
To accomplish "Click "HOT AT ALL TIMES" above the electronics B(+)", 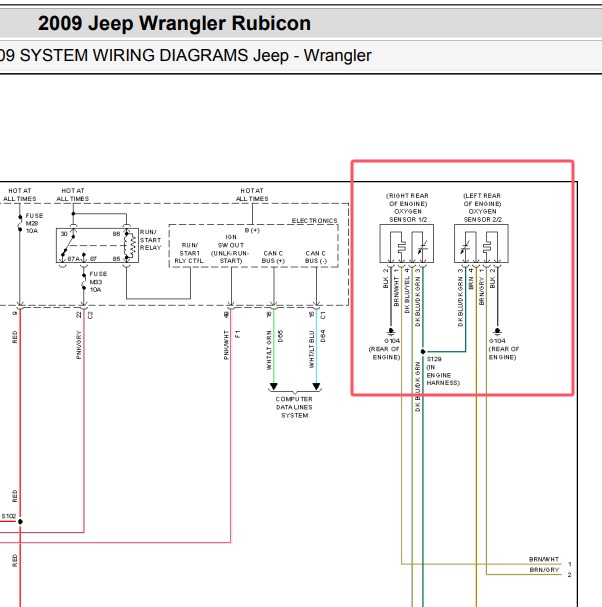I will tap(252, 195).
